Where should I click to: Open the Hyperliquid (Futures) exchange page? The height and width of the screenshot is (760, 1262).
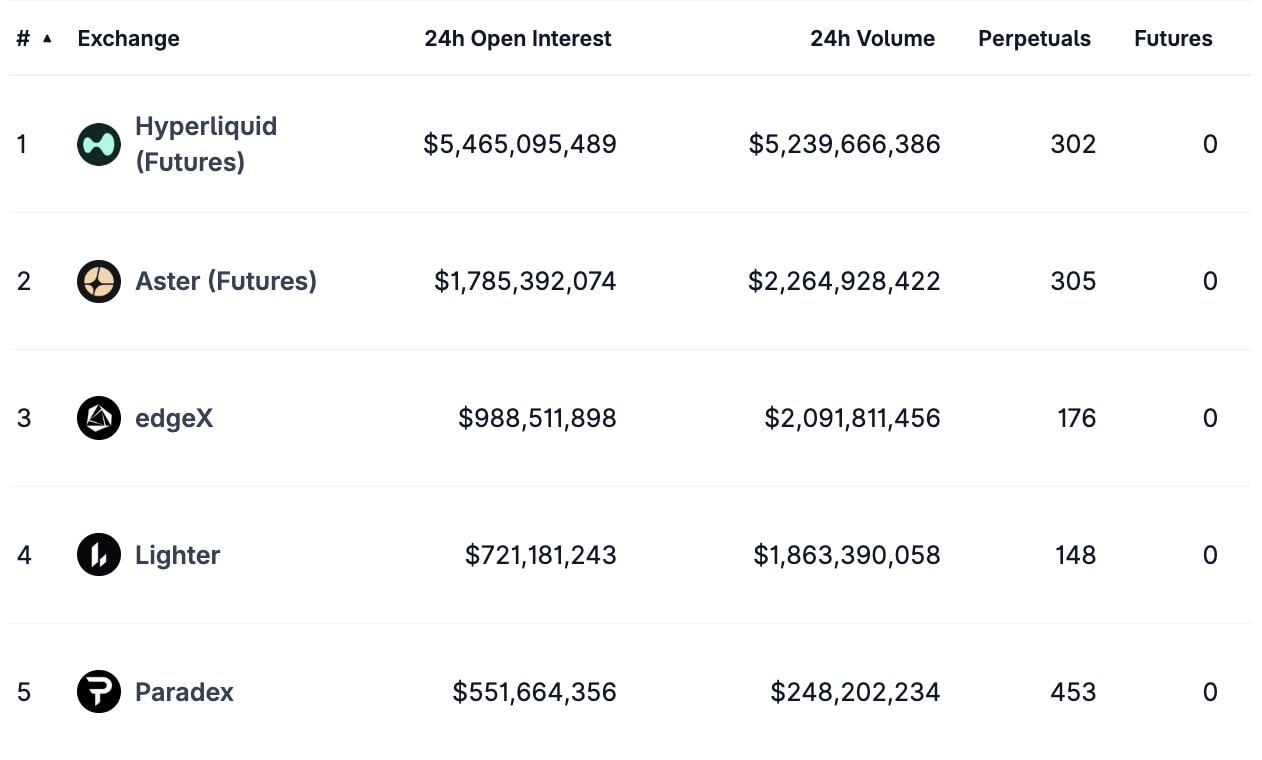point(205,143)
